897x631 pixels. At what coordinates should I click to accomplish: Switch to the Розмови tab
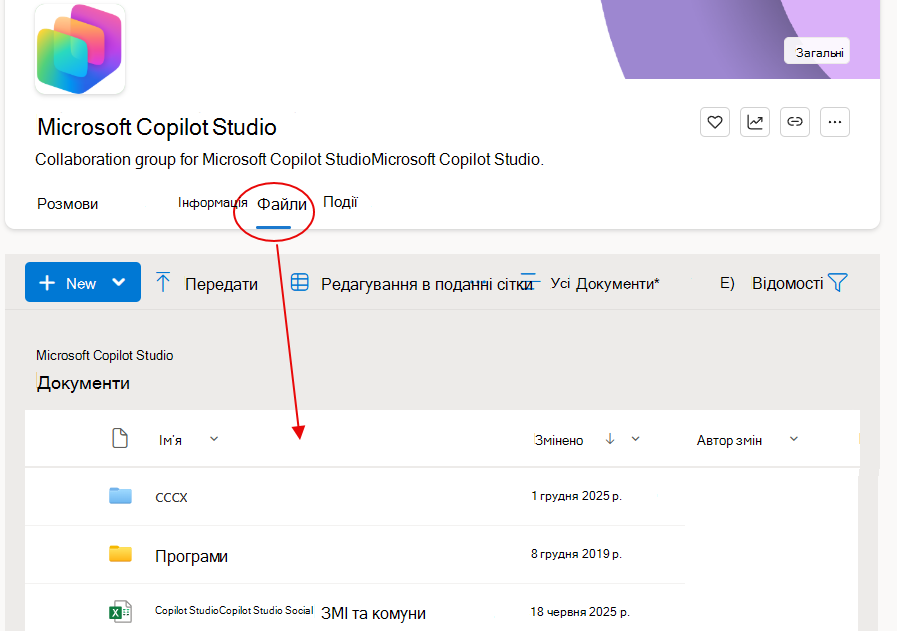pyautogui.click(x=68, y=204)
